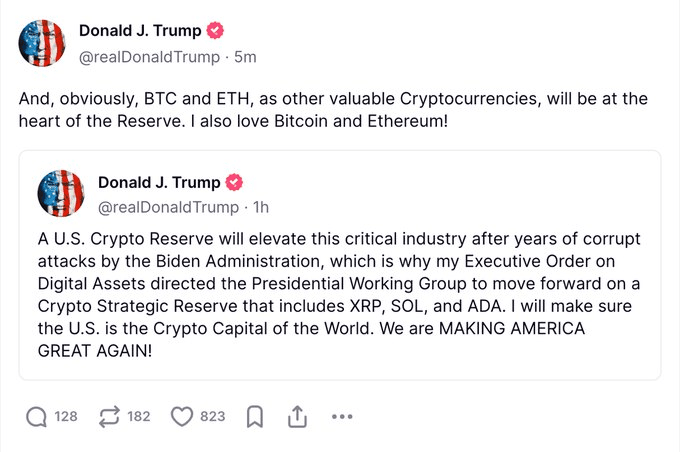
Task: Open @realDonaldTrump handle in quoted post
Action: pyautogui.click(x=168, y=207)
